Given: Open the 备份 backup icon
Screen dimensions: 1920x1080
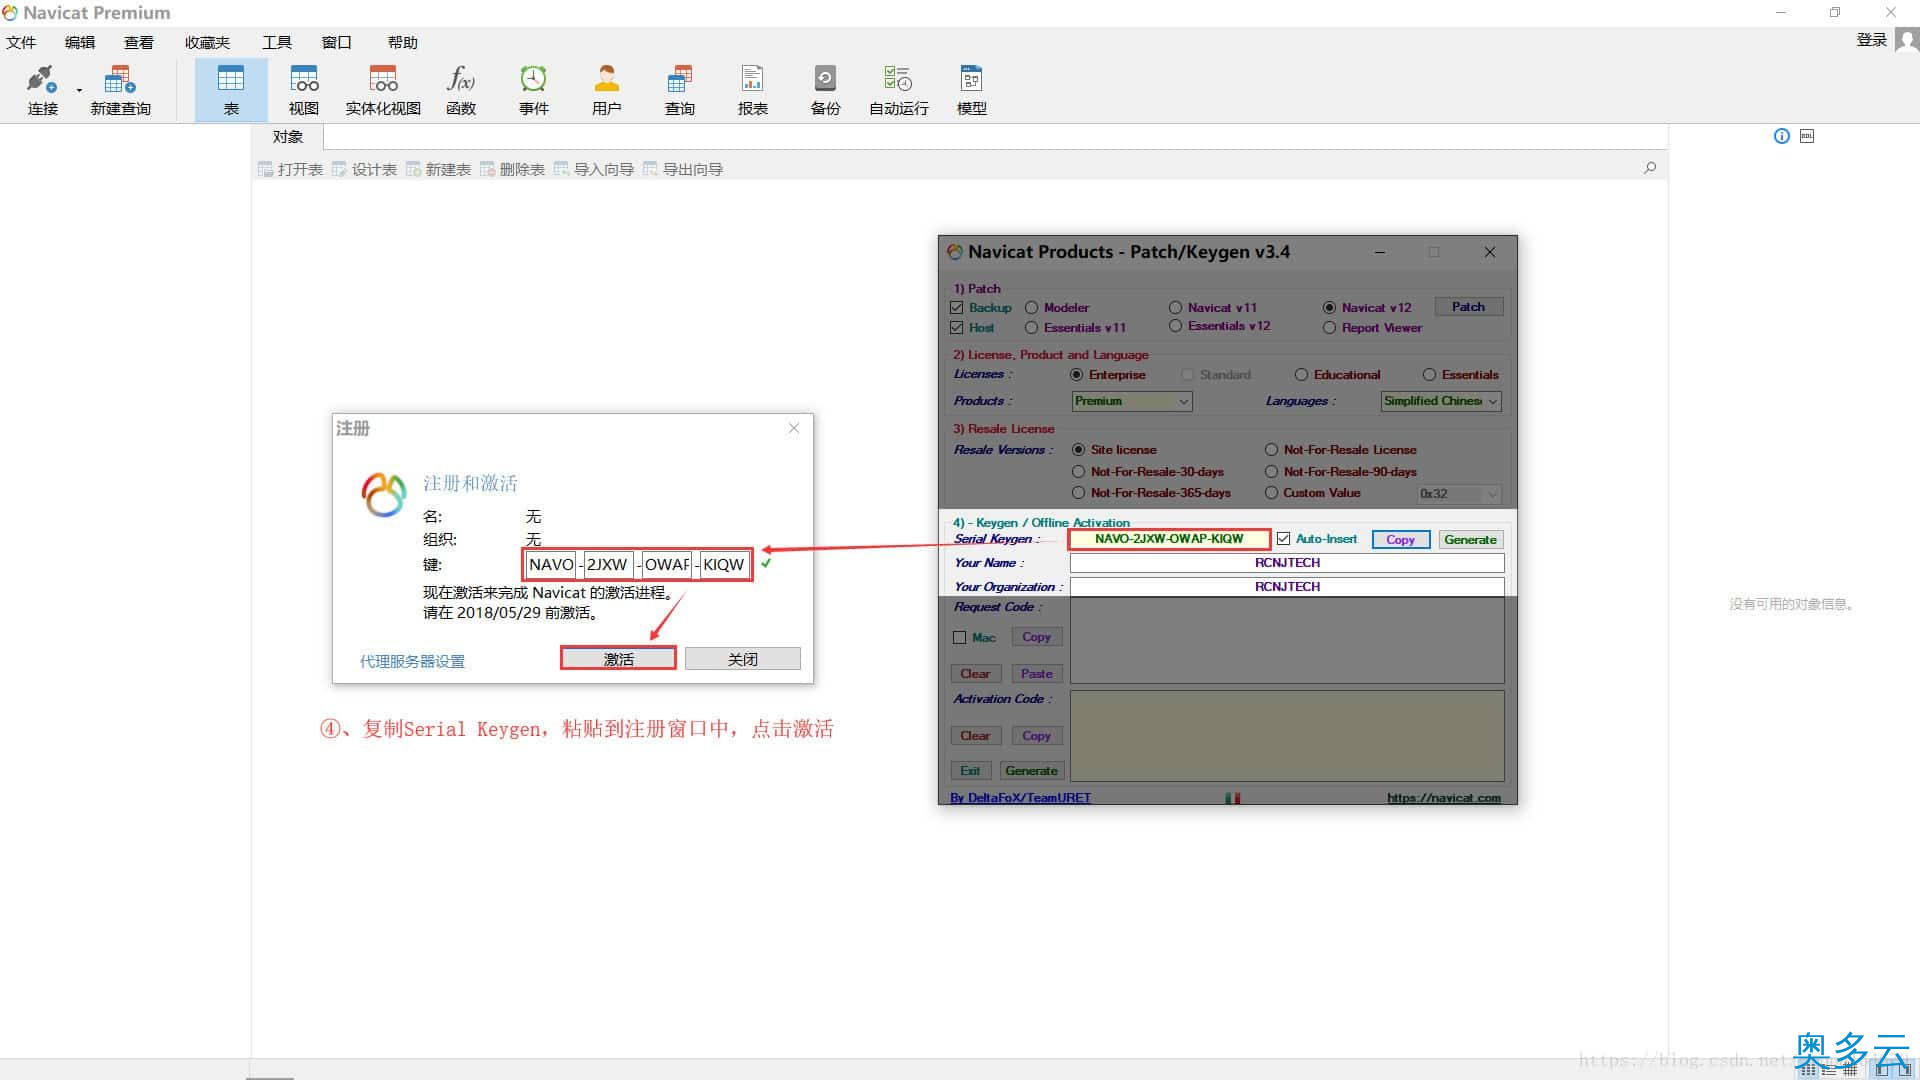Looking at the screenshot, I should pyautogui.click(x=826, y=90).
